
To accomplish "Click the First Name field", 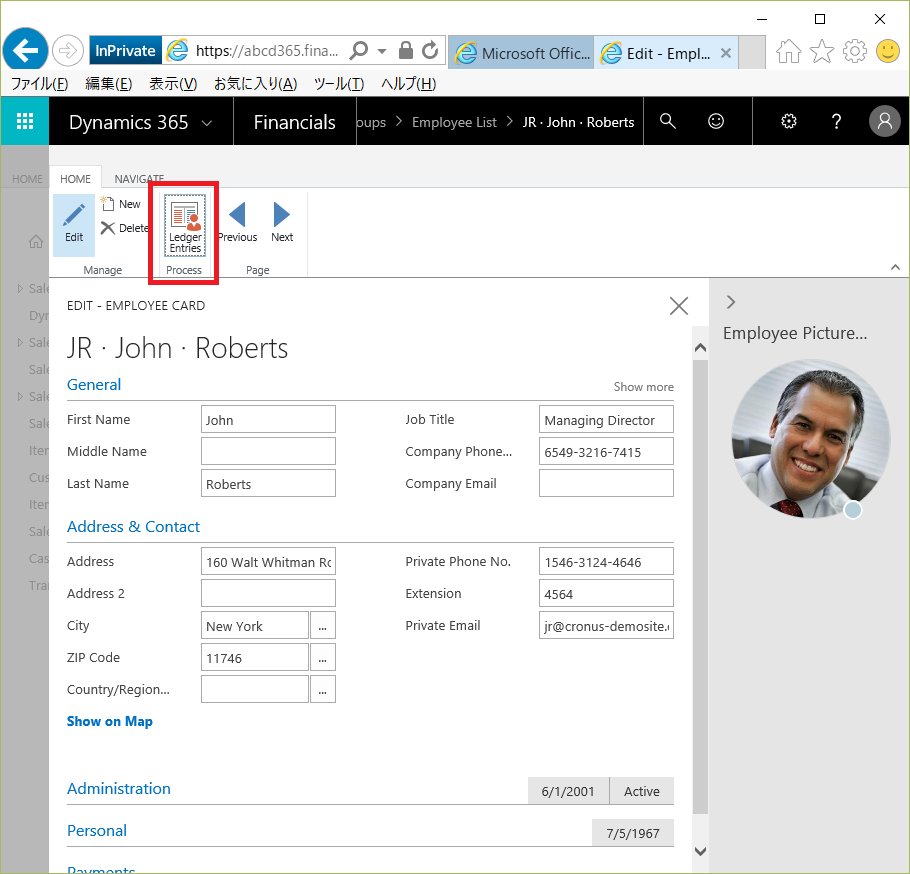I will [268, 419].
